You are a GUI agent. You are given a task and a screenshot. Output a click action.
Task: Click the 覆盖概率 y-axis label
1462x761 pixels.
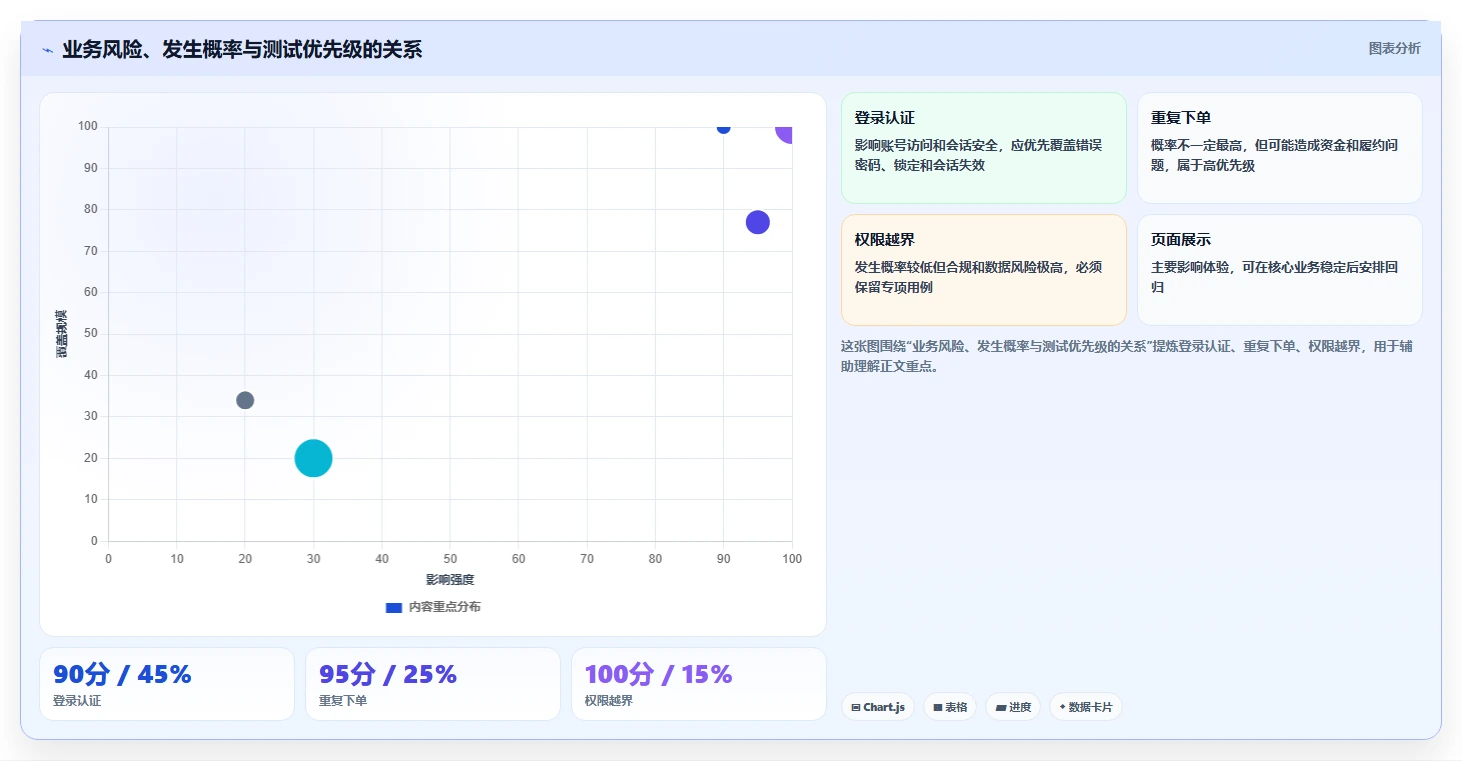click(62, 334)
